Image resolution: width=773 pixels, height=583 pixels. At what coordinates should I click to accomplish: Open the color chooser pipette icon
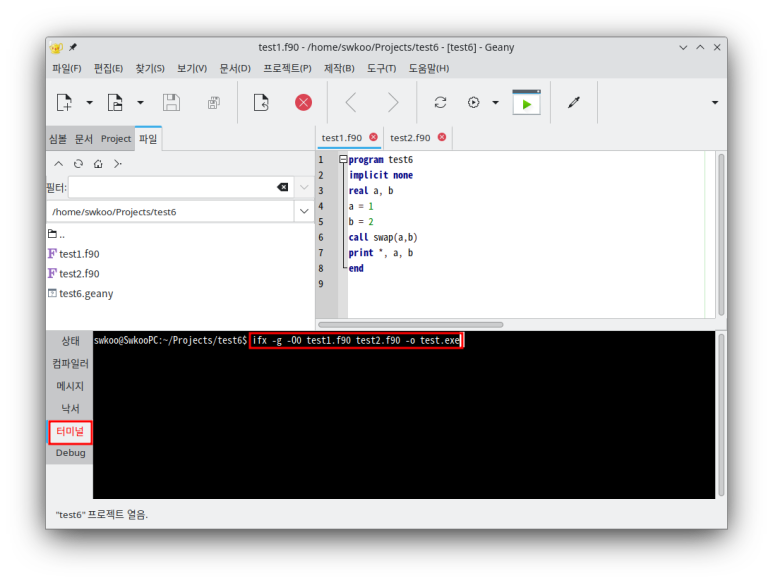pyautogui.click(x=573, y=103)
